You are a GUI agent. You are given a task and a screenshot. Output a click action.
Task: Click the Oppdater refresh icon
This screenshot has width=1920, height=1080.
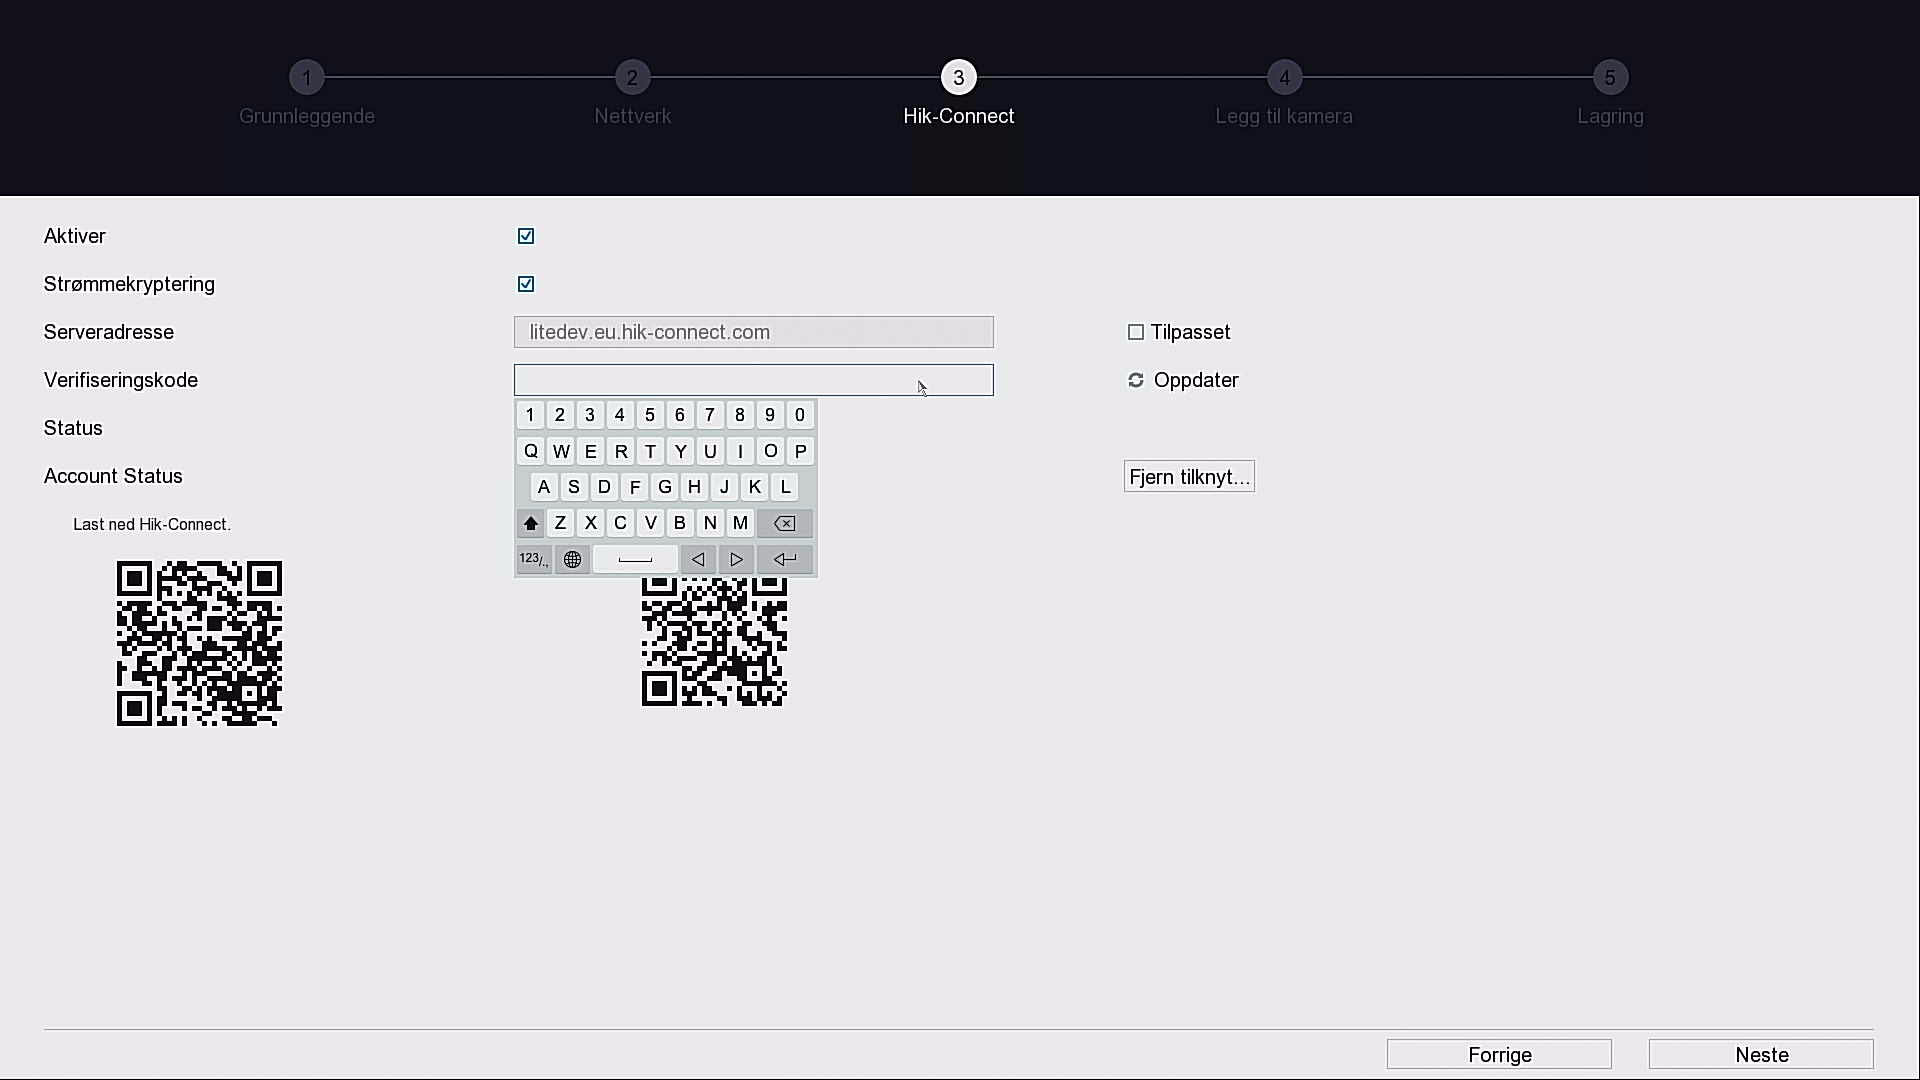pos(1136,380)
